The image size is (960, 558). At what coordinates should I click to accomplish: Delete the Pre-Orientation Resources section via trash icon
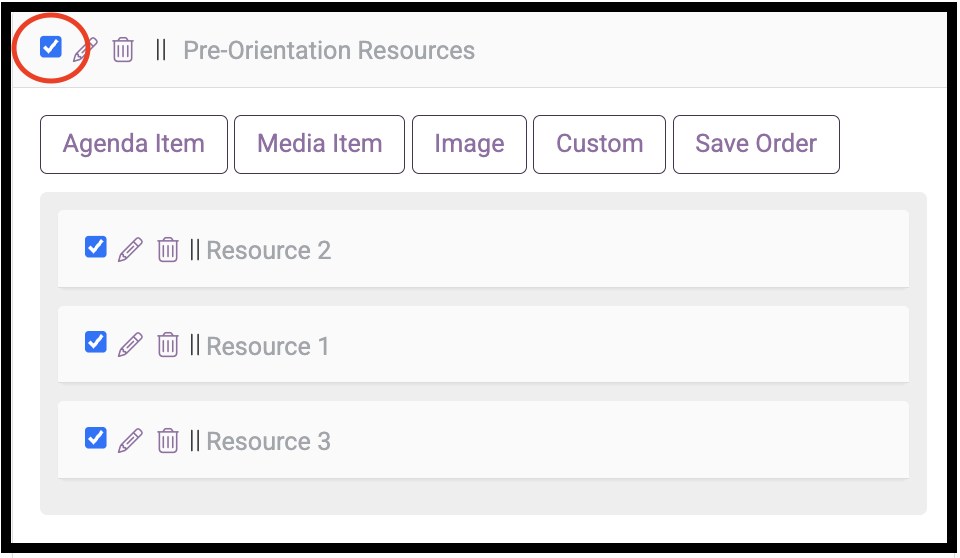[x=123, y=49]
